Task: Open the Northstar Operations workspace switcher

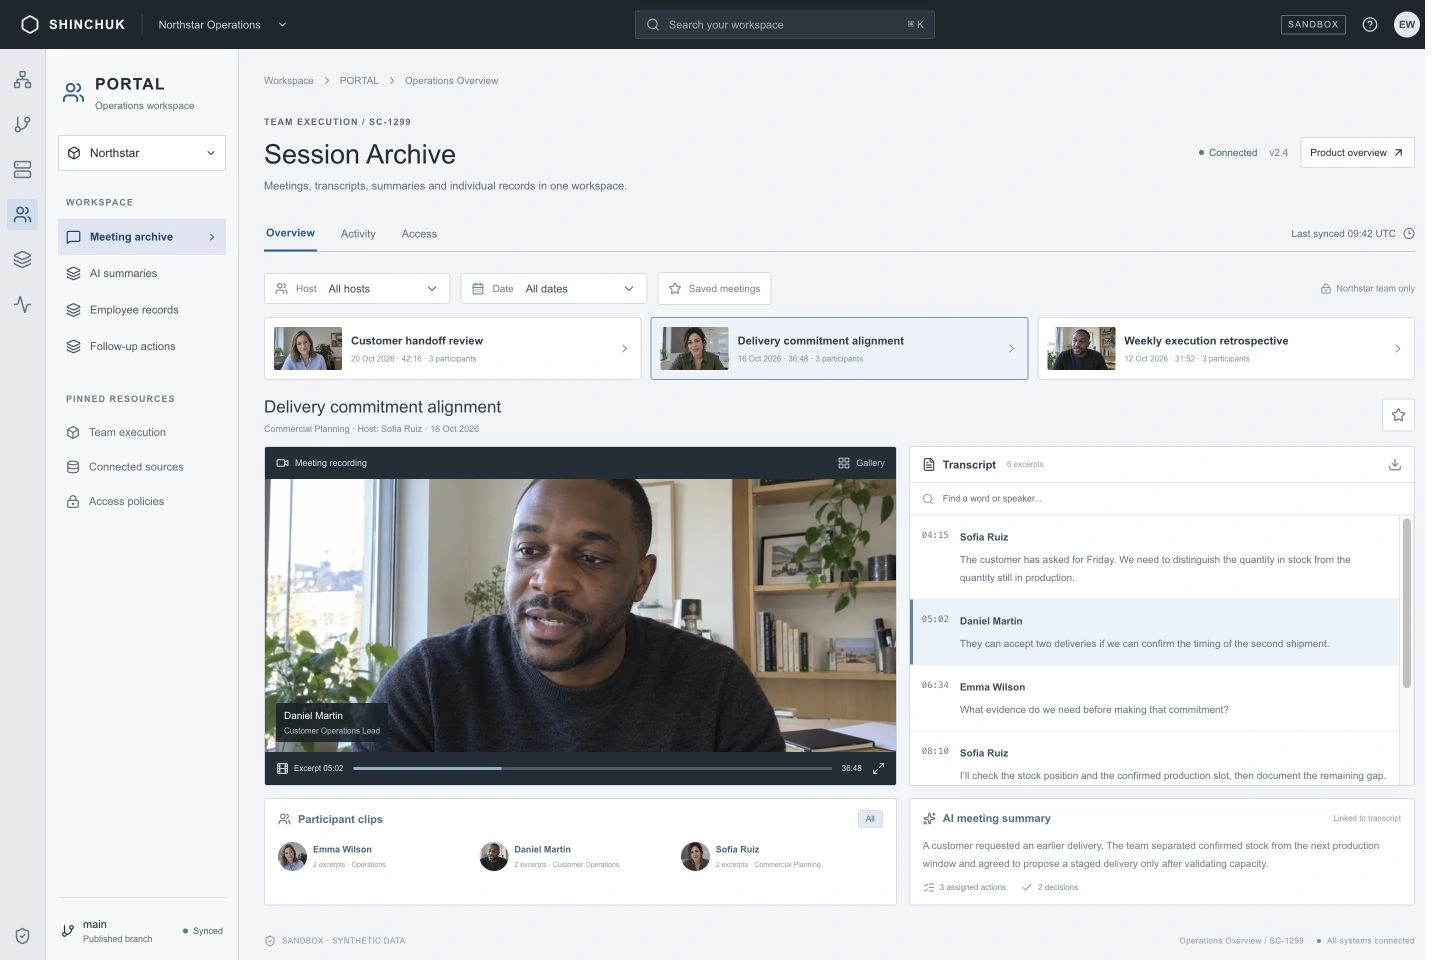Action: coord(222,24)
